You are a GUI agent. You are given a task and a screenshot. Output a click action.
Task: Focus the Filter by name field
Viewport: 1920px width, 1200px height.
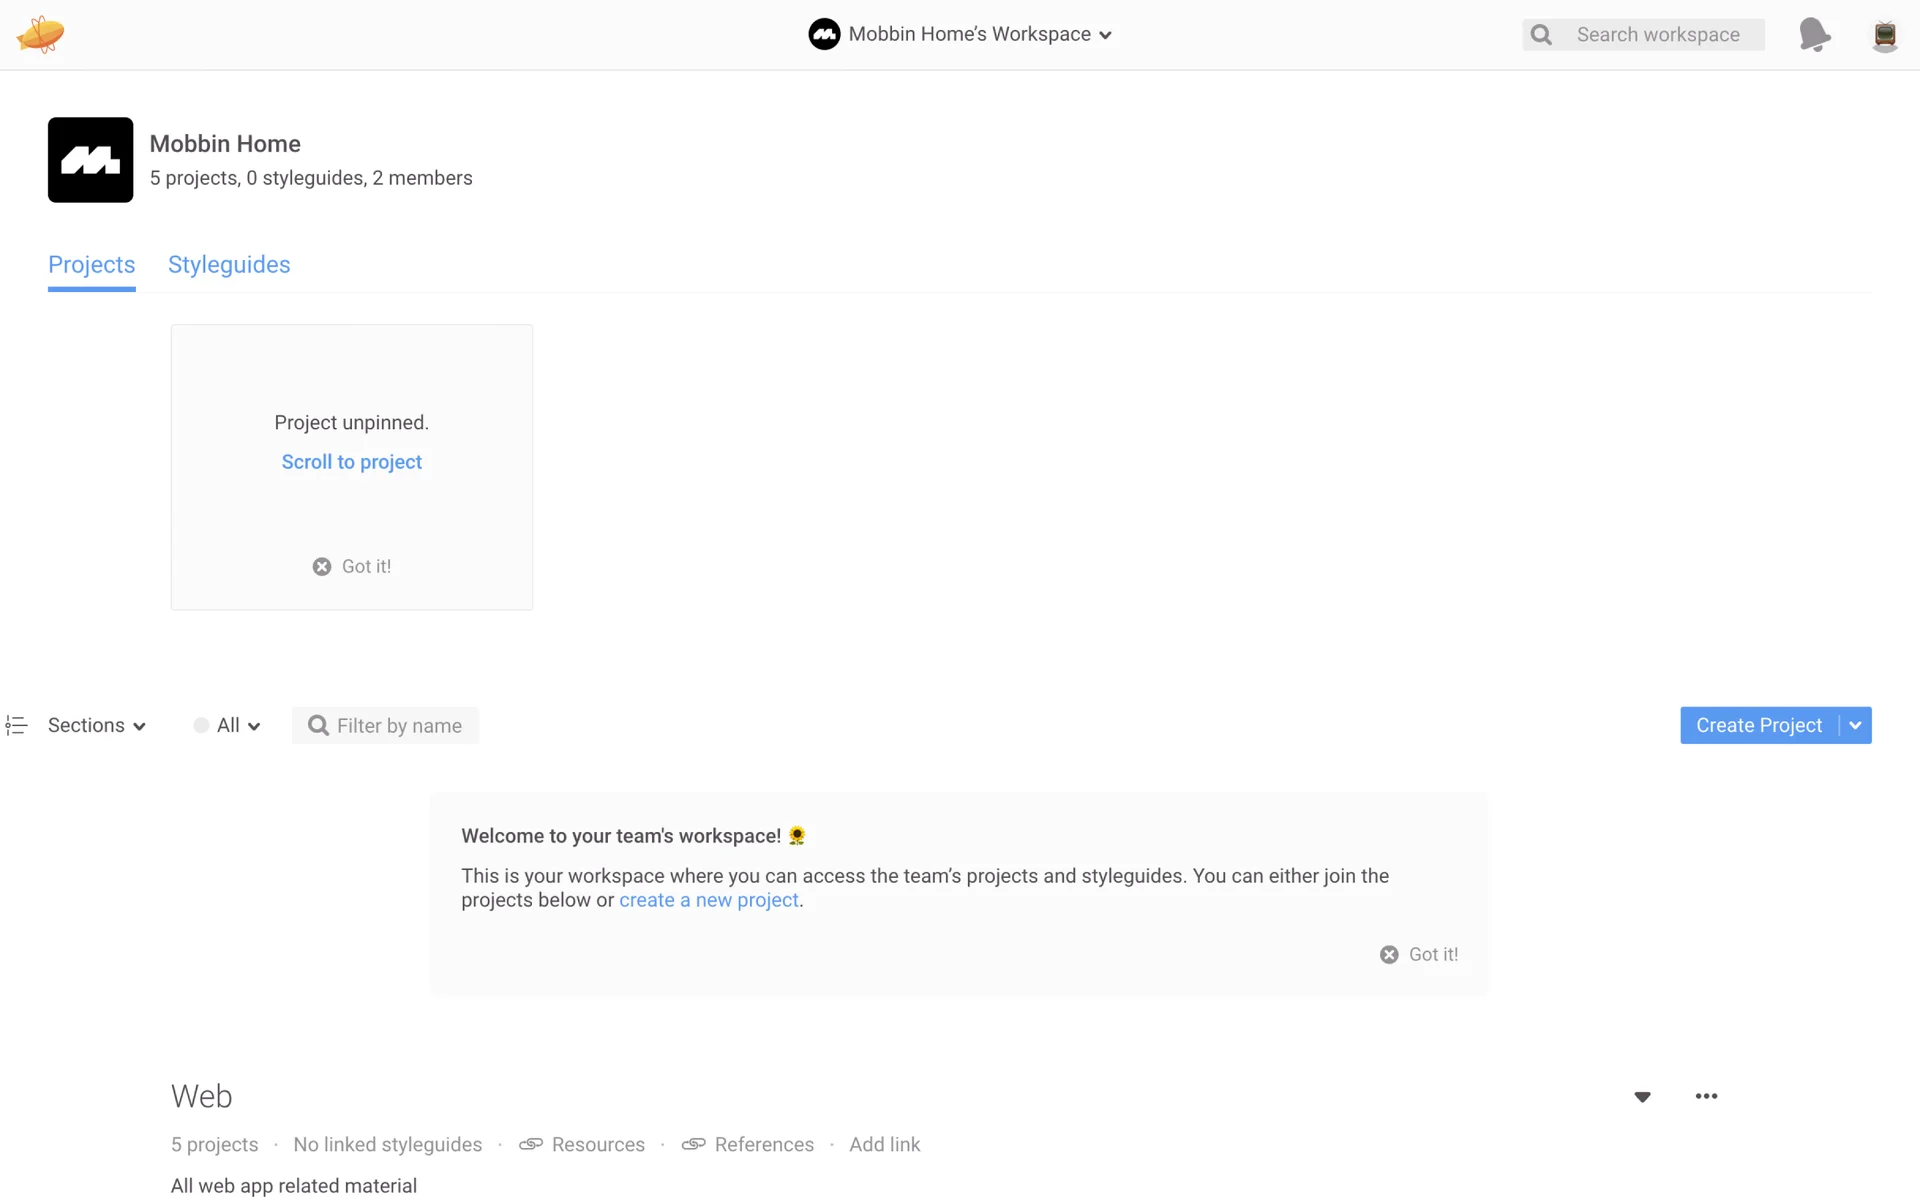point(398,726)
